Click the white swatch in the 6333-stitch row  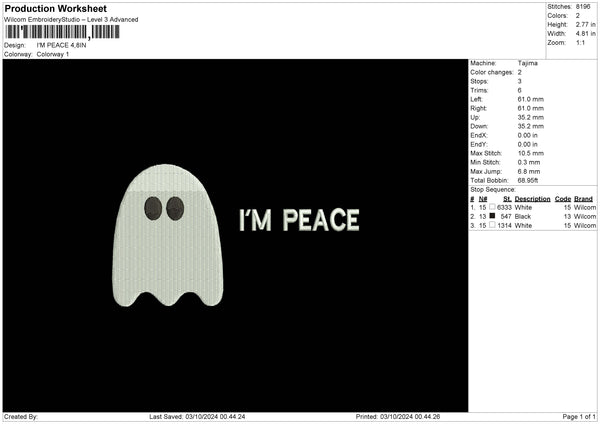(x=492, y=207)
